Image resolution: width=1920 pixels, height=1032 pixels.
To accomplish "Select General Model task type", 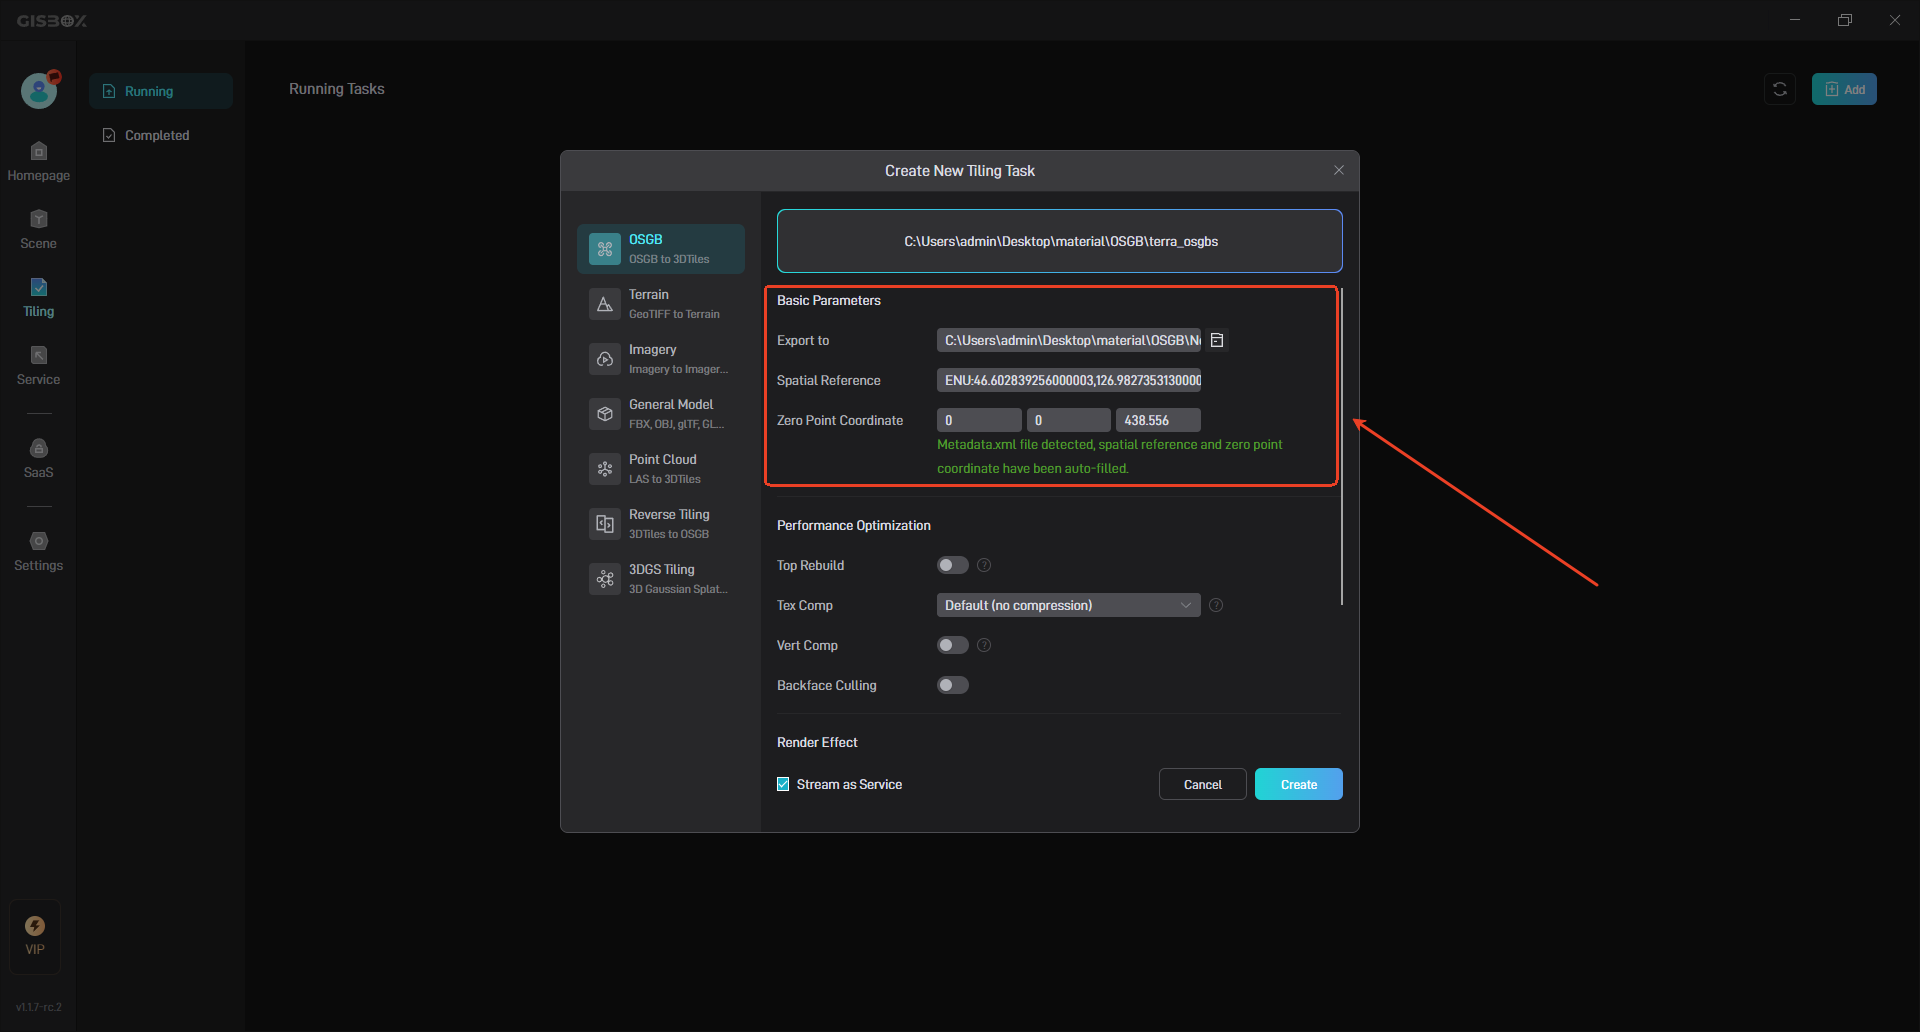I will tap(661, 414).
